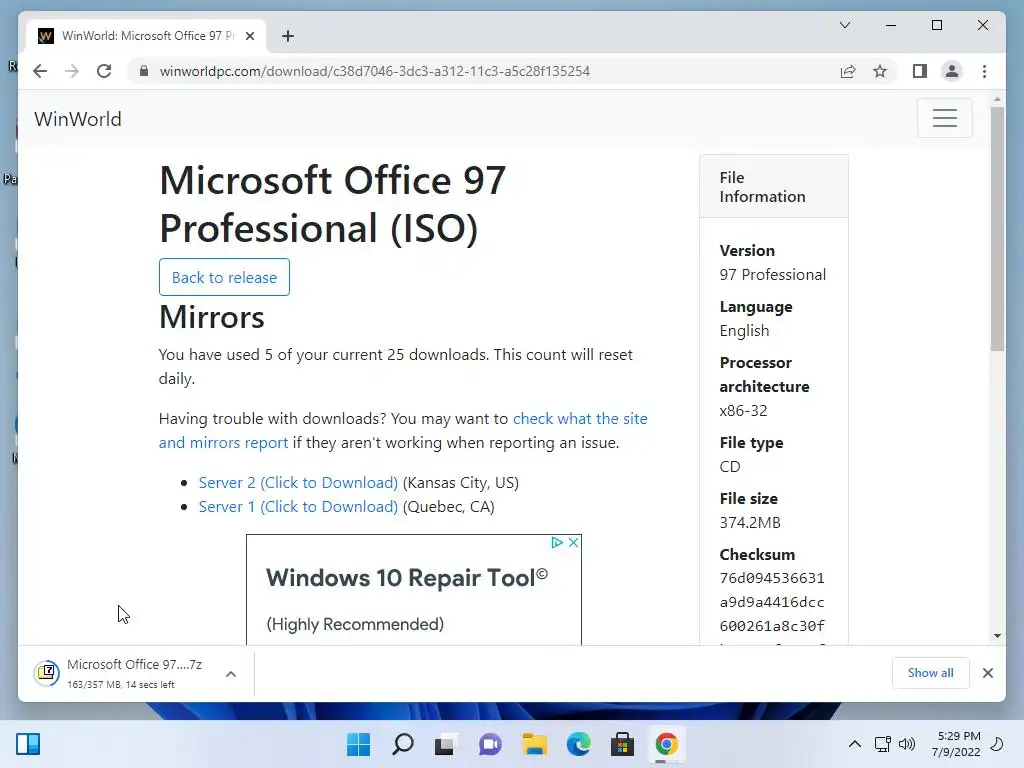Click the Mirrors heading
This screenshot has height=768, width=1024.
click(212, 317)
